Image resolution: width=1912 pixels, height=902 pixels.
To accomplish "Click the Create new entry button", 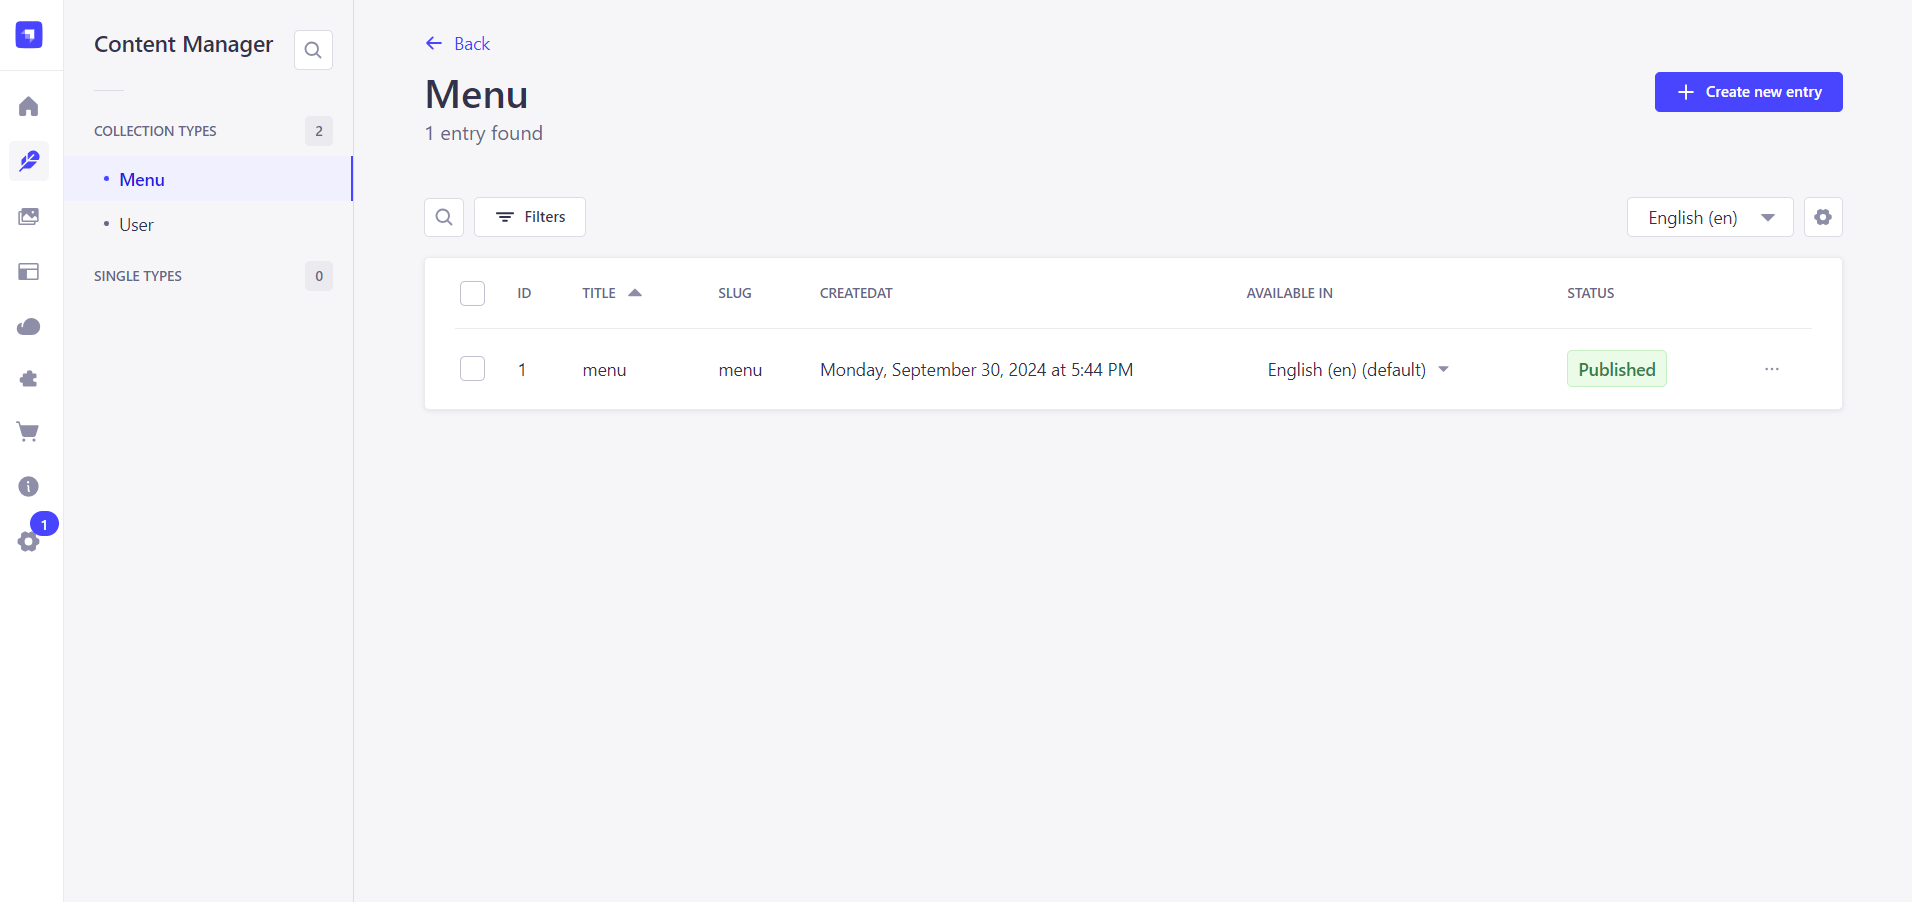I will [x=1747, y=92].
